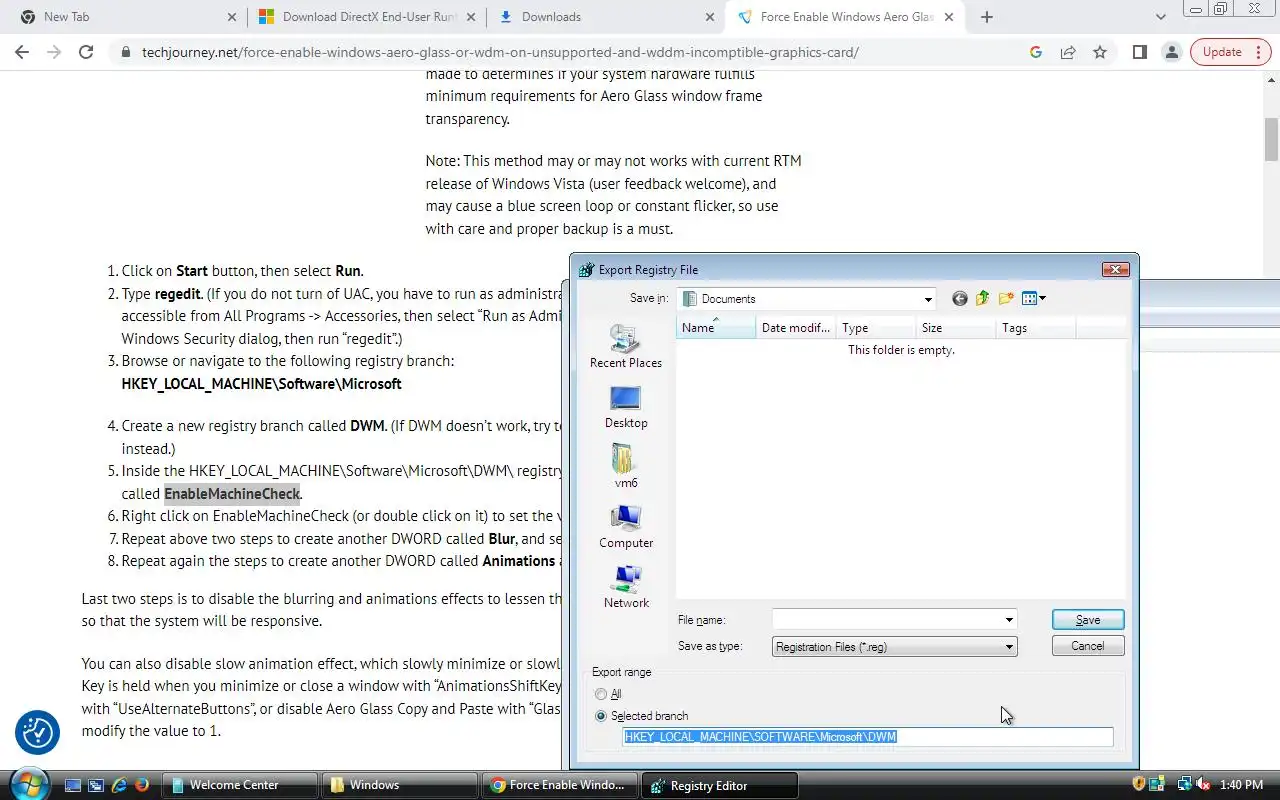Share this page icon in address bar
The width and height of the screenshot is (1280, 800).
coord(1068,52)
